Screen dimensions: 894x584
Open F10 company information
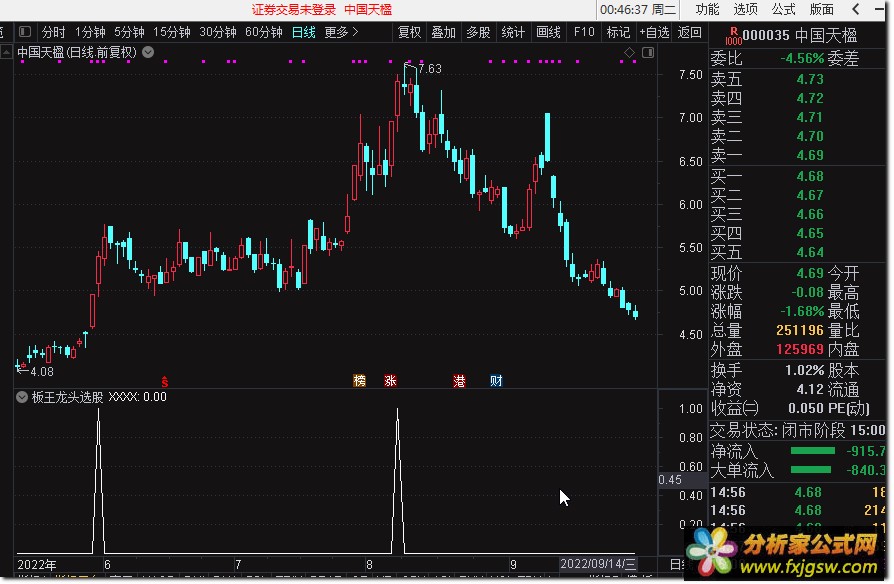(584, 33)
